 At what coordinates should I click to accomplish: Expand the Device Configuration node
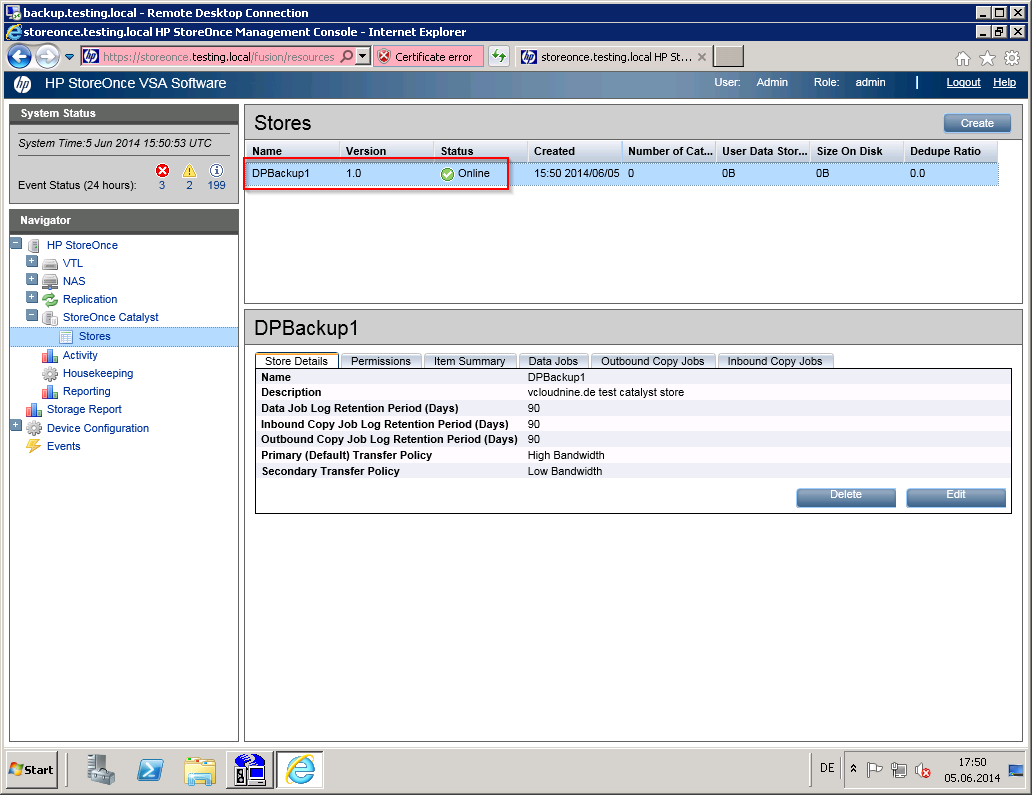[16, 426]
